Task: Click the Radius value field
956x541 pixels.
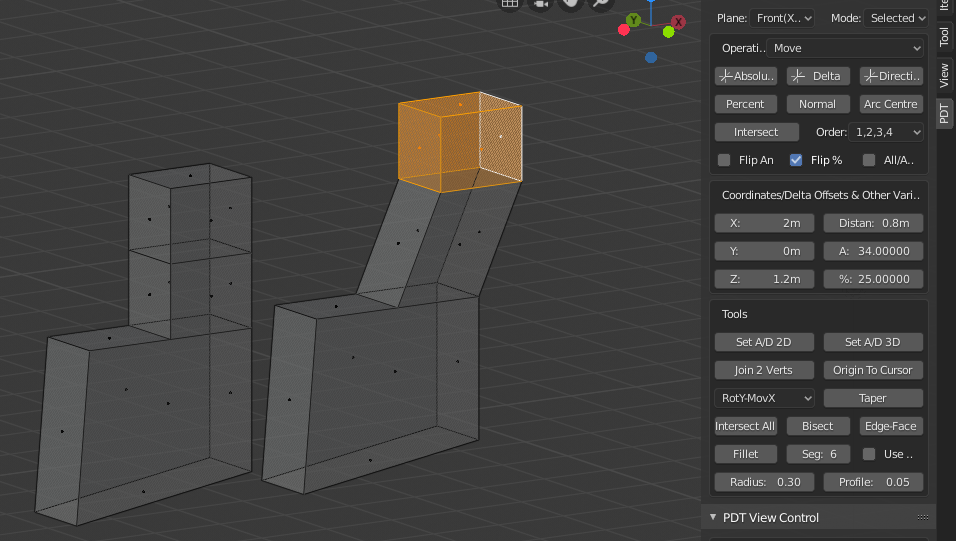Action: (765, 482)
